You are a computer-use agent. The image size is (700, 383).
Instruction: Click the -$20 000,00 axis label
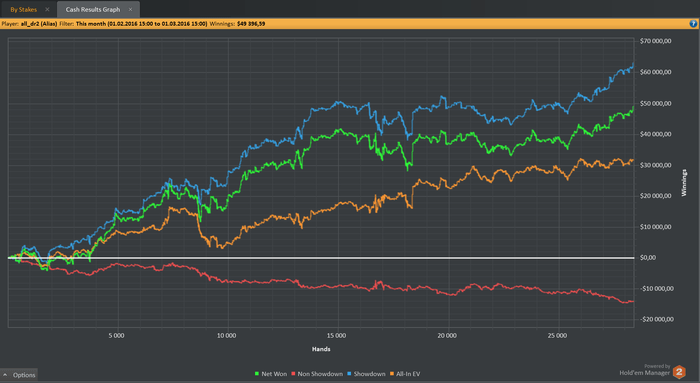tap(656, 320)
